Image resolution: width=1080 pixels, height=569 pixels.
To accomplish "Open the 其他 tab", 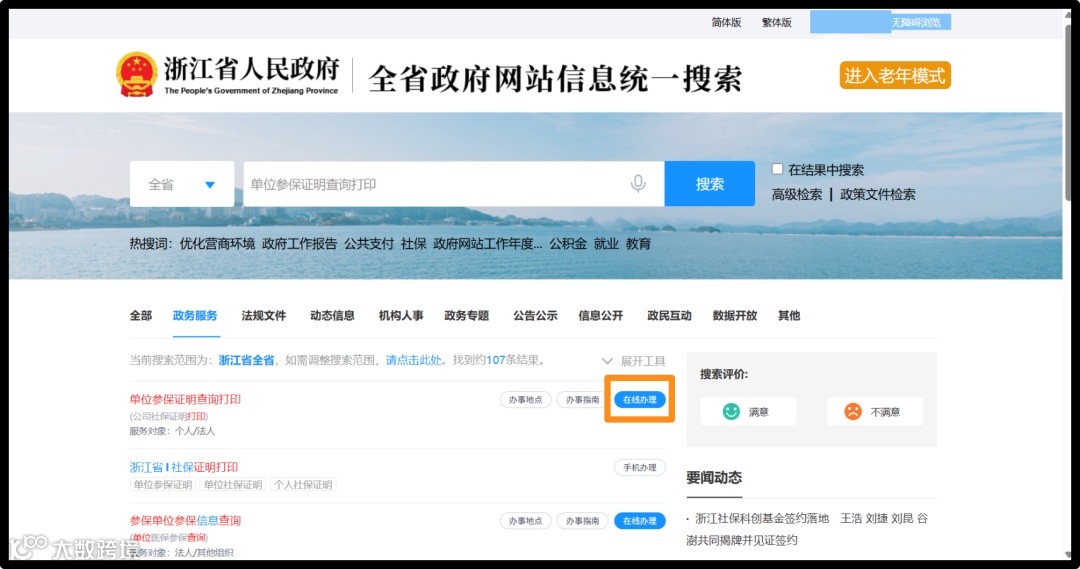I will 789,315.
